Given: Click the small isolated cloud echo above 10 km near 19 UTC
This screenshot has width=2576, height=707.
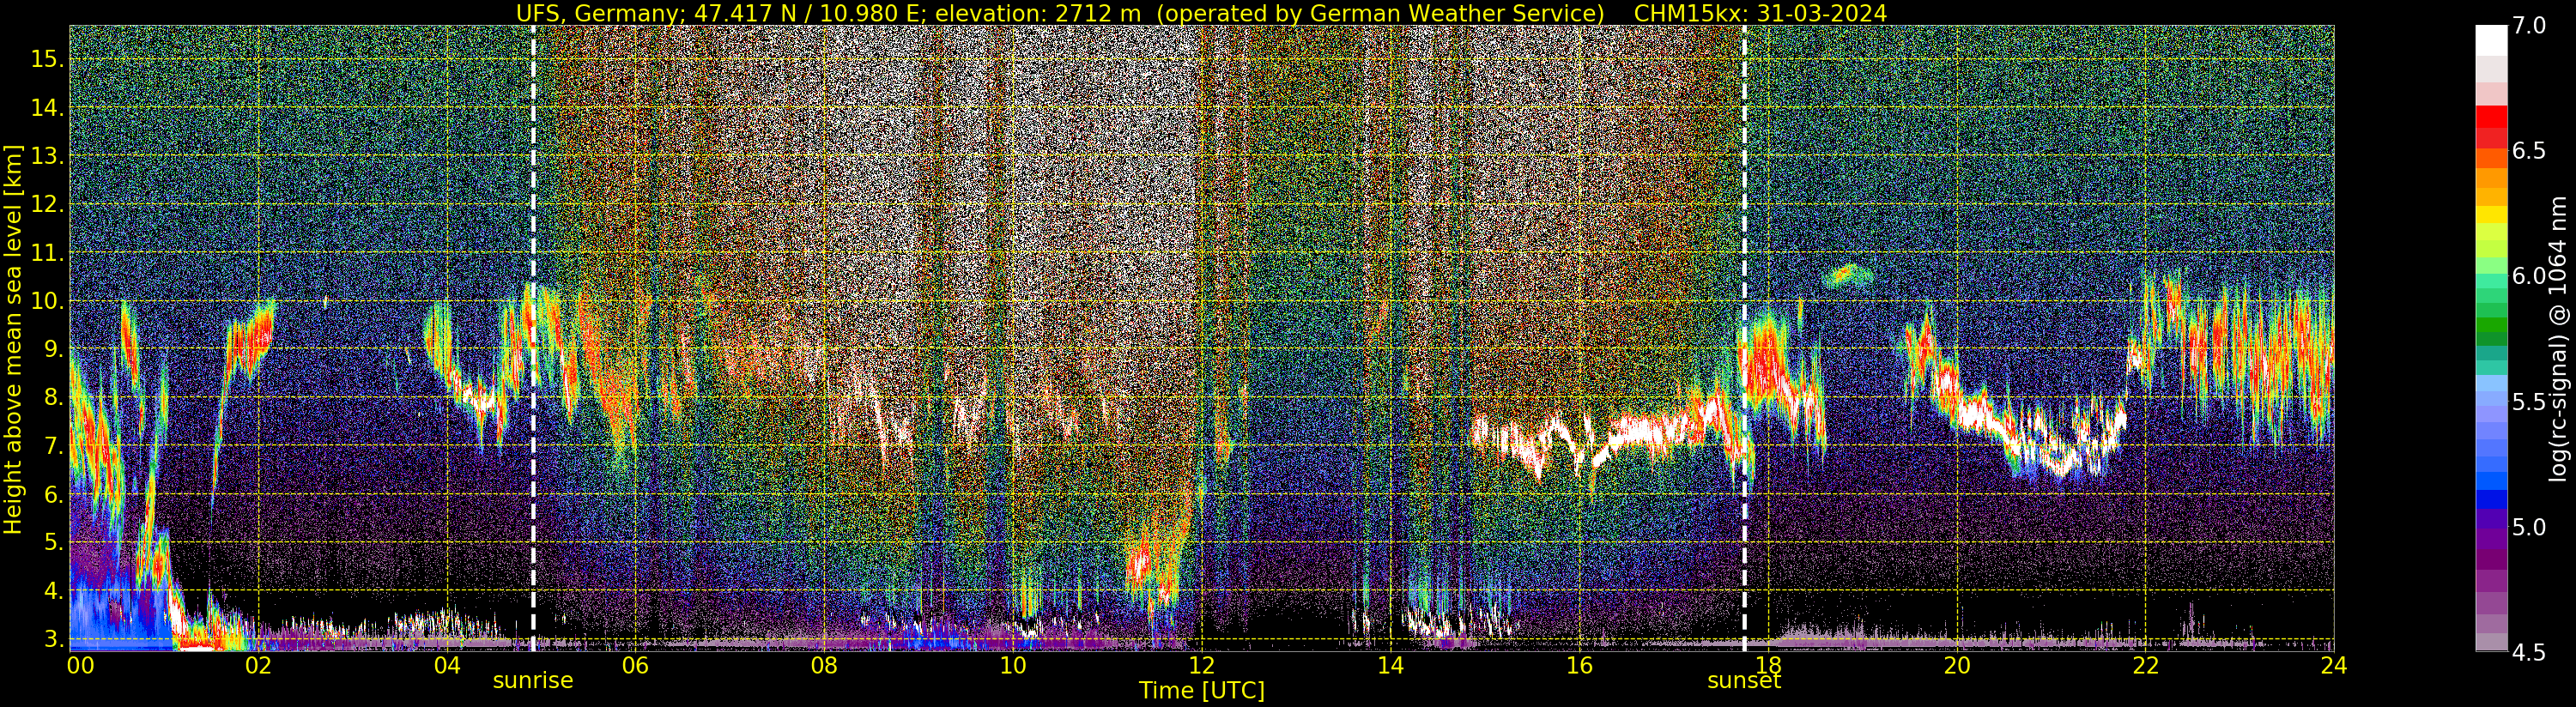Looking at the screenshot, I should click(1846, 275).
